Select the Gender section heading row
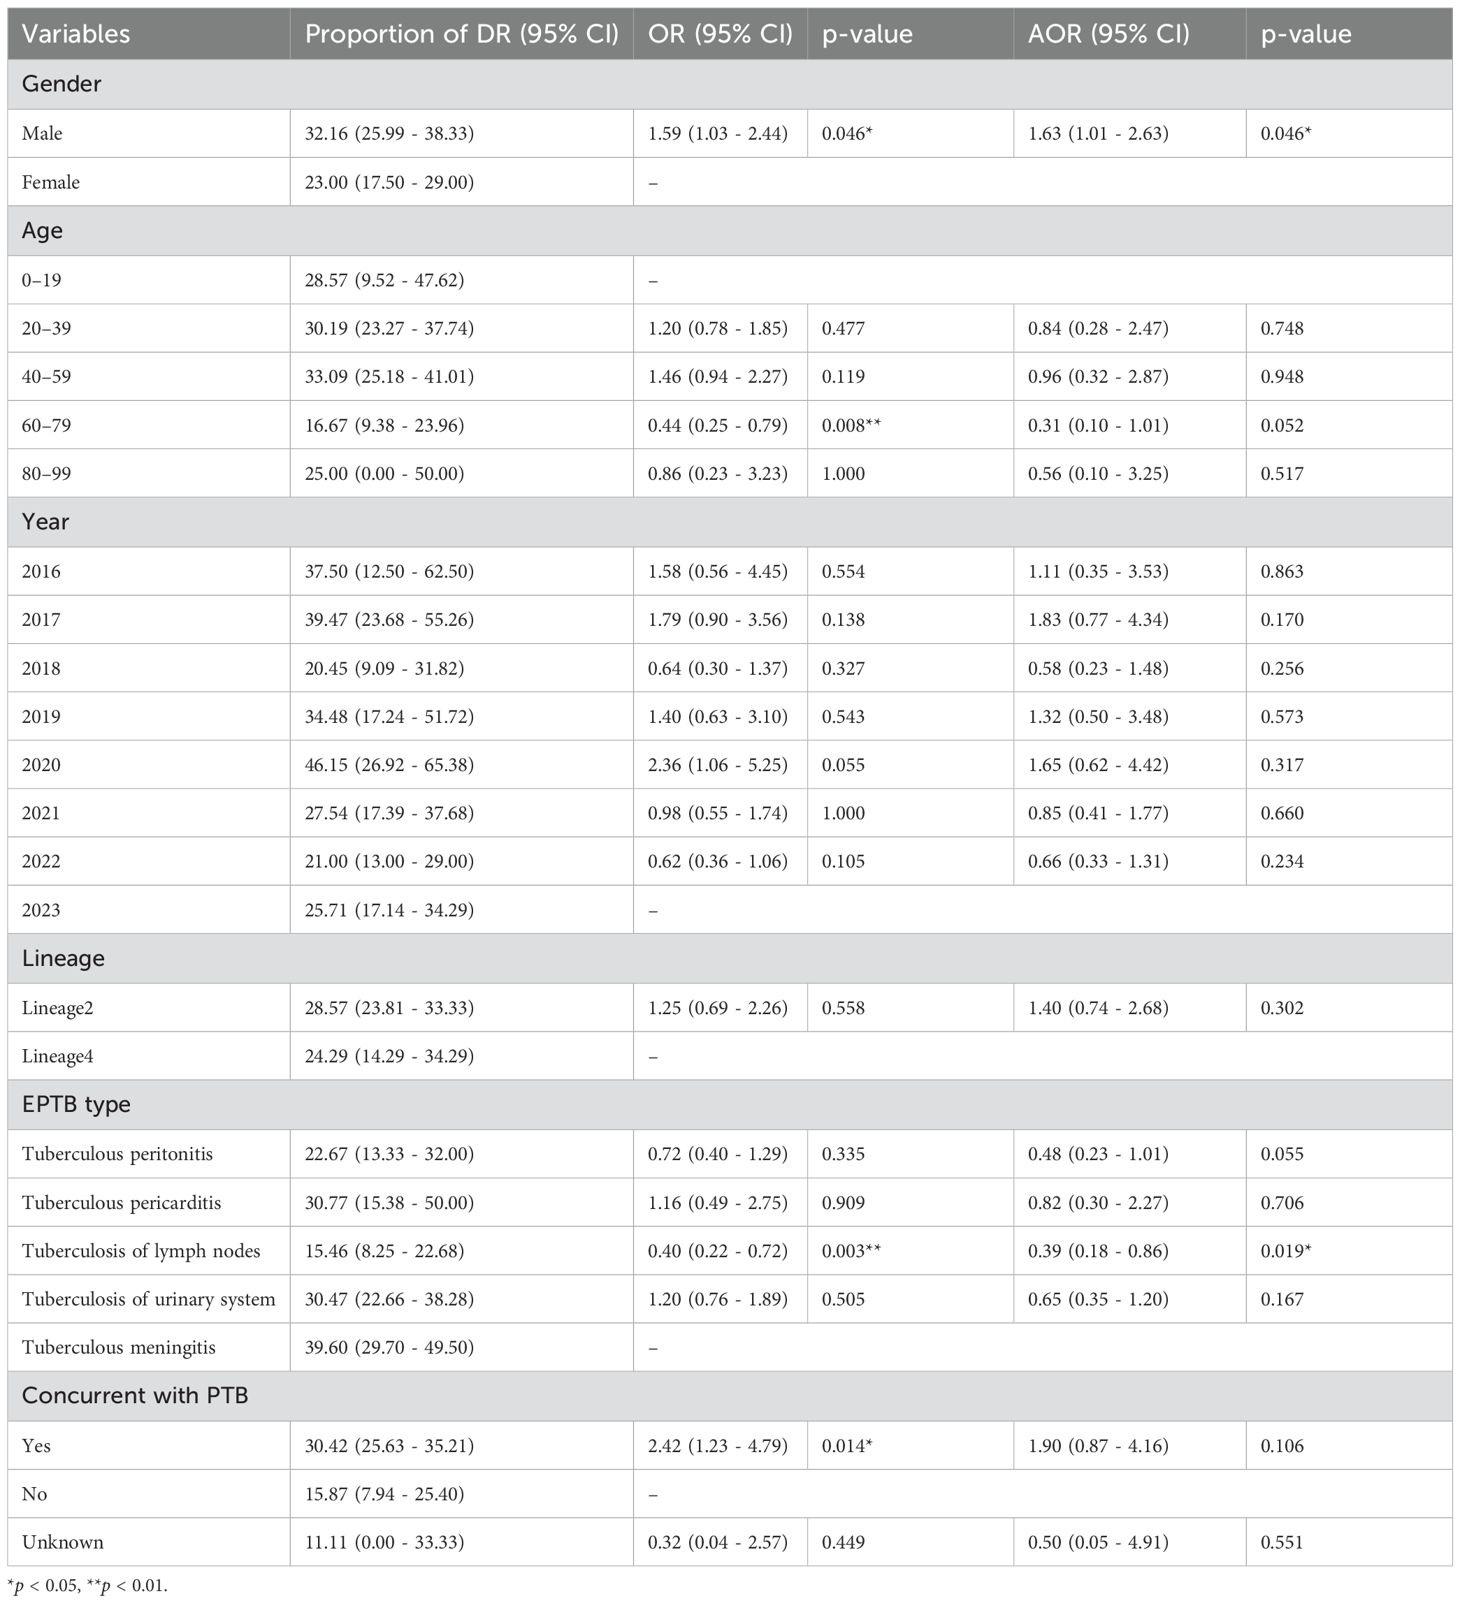The height and width of the screenshot is (1603, 1460). pos(62,84)
